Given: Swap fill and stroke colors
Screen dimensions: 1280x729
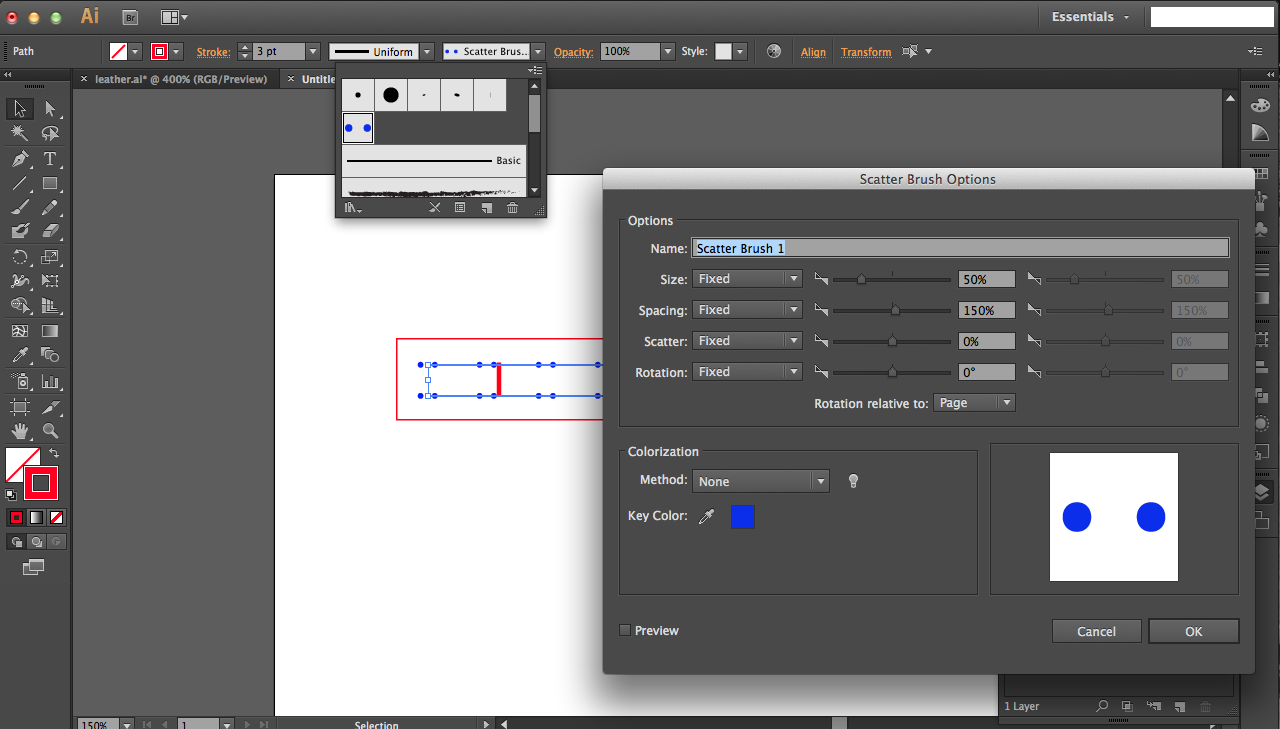Looking at the screenshot, I should (54, 453).
